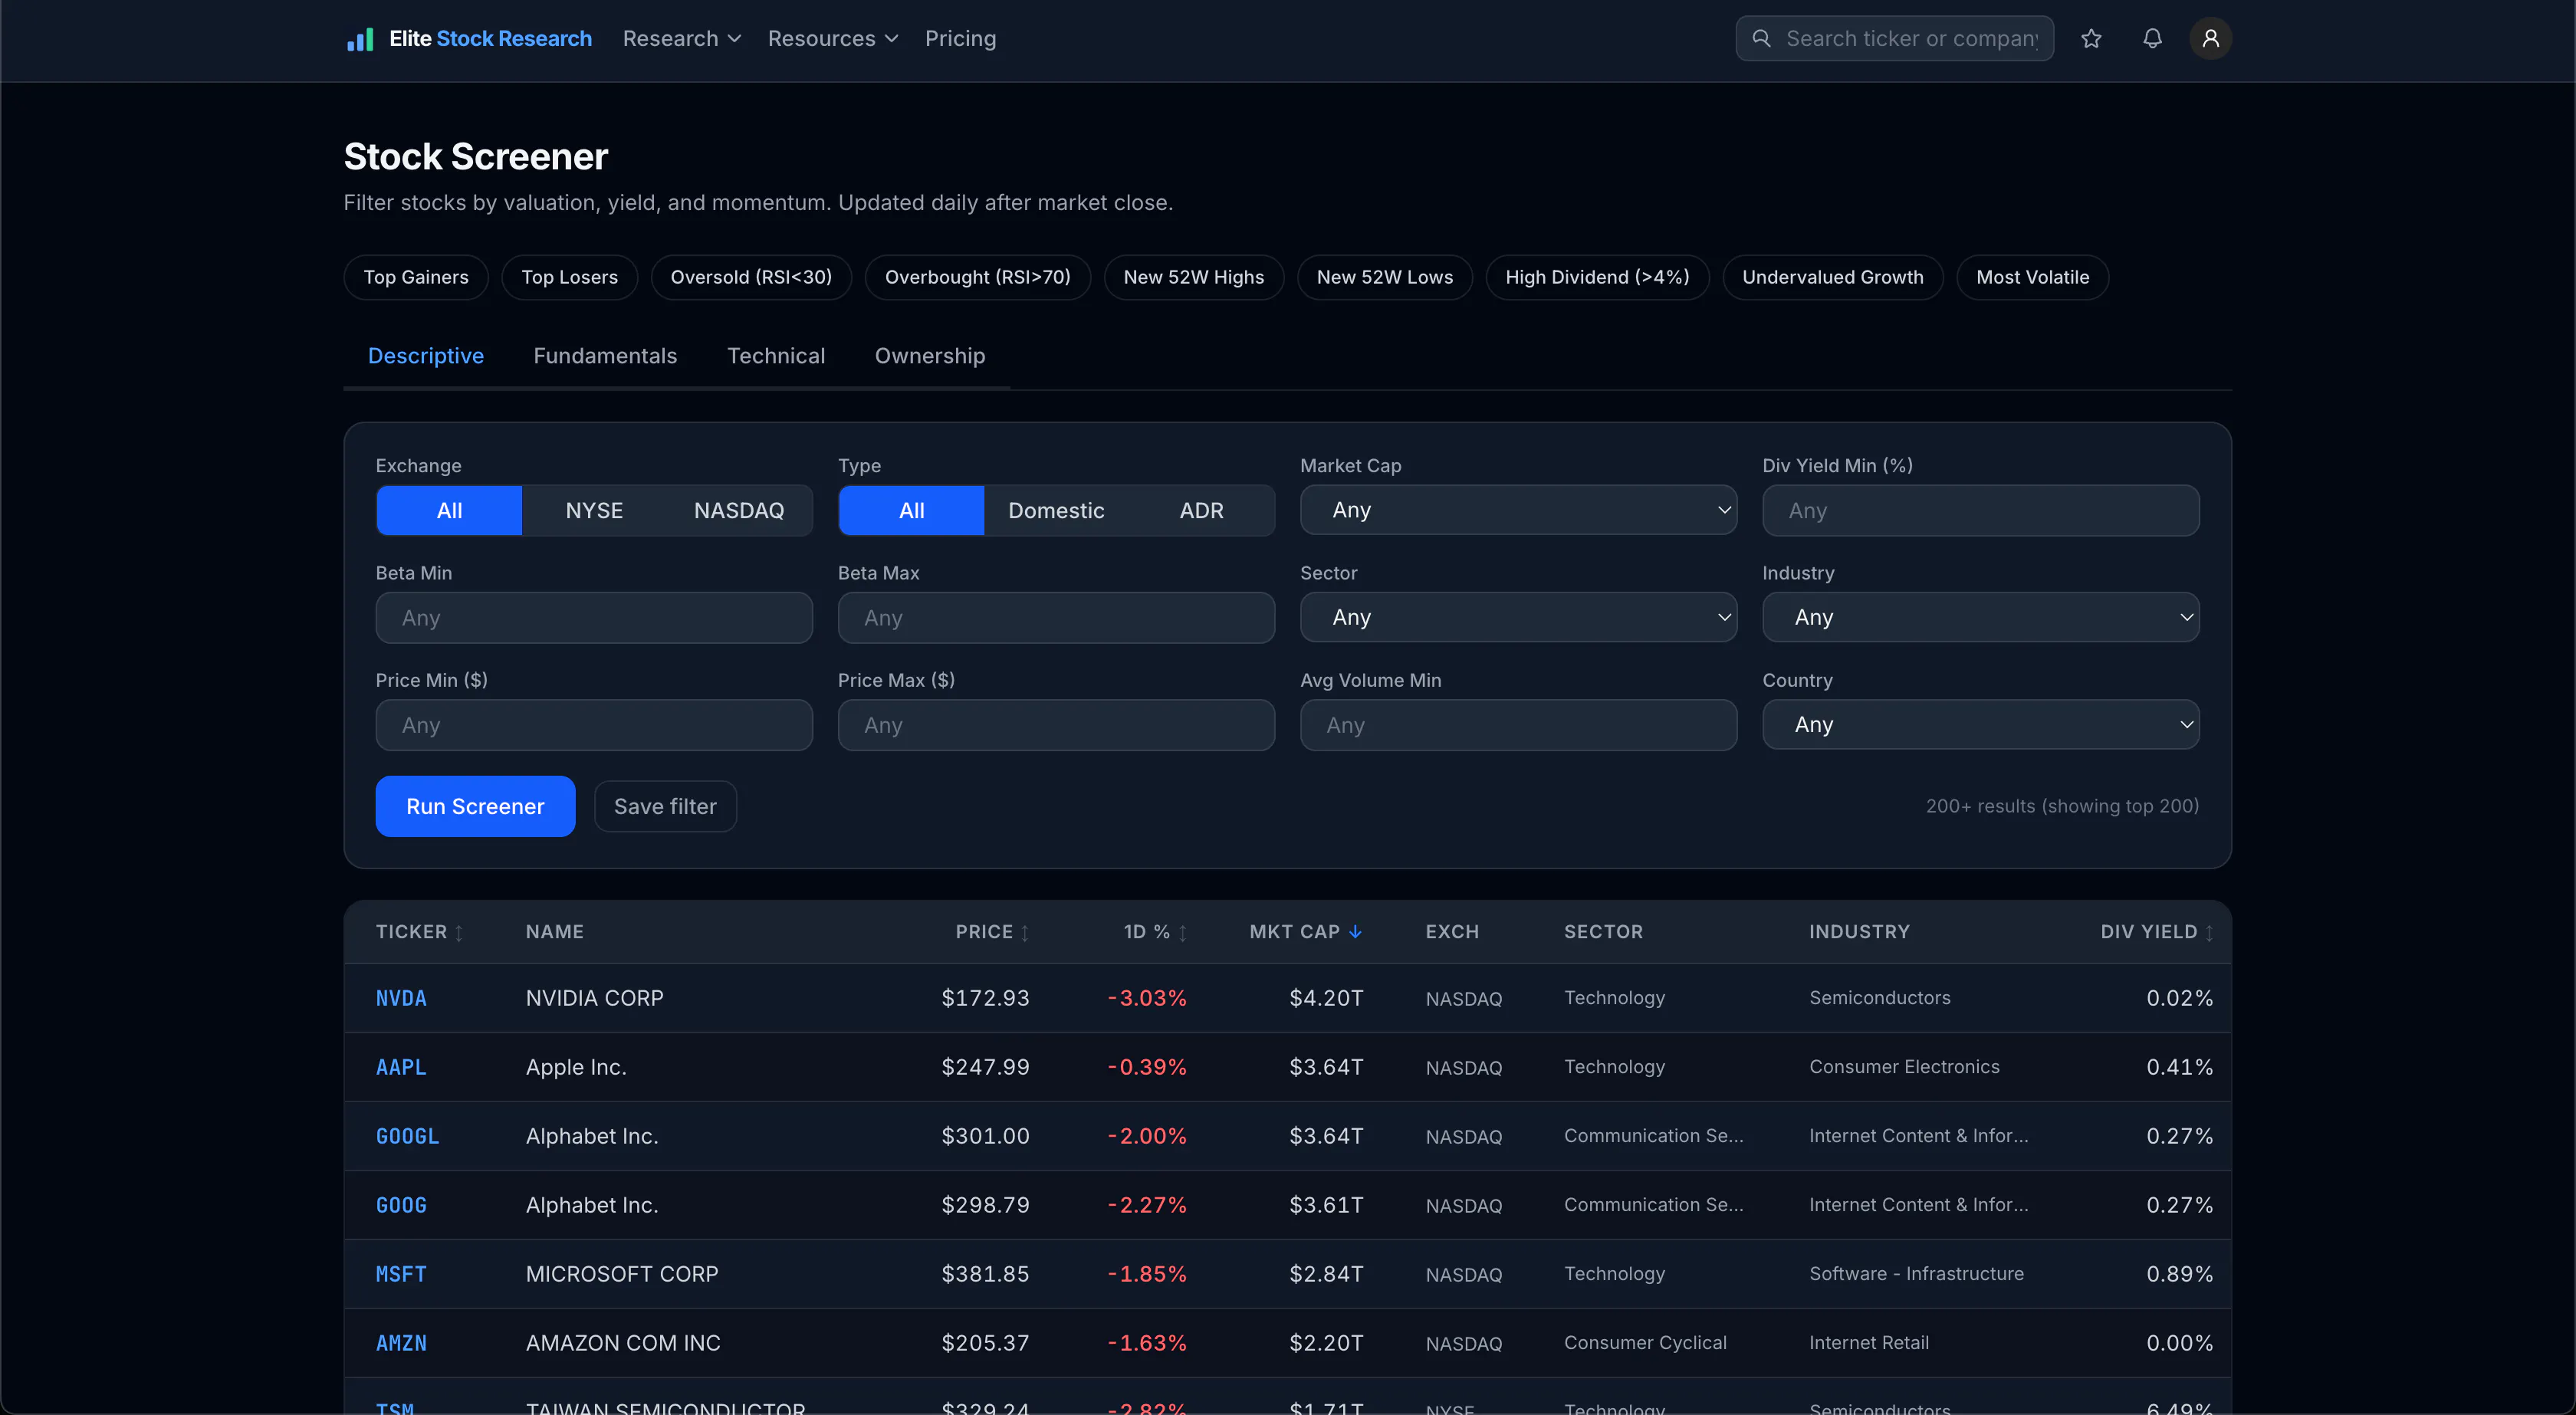Switch to the Fundamentals tab

pyautogui.click(x=605, y=356)
